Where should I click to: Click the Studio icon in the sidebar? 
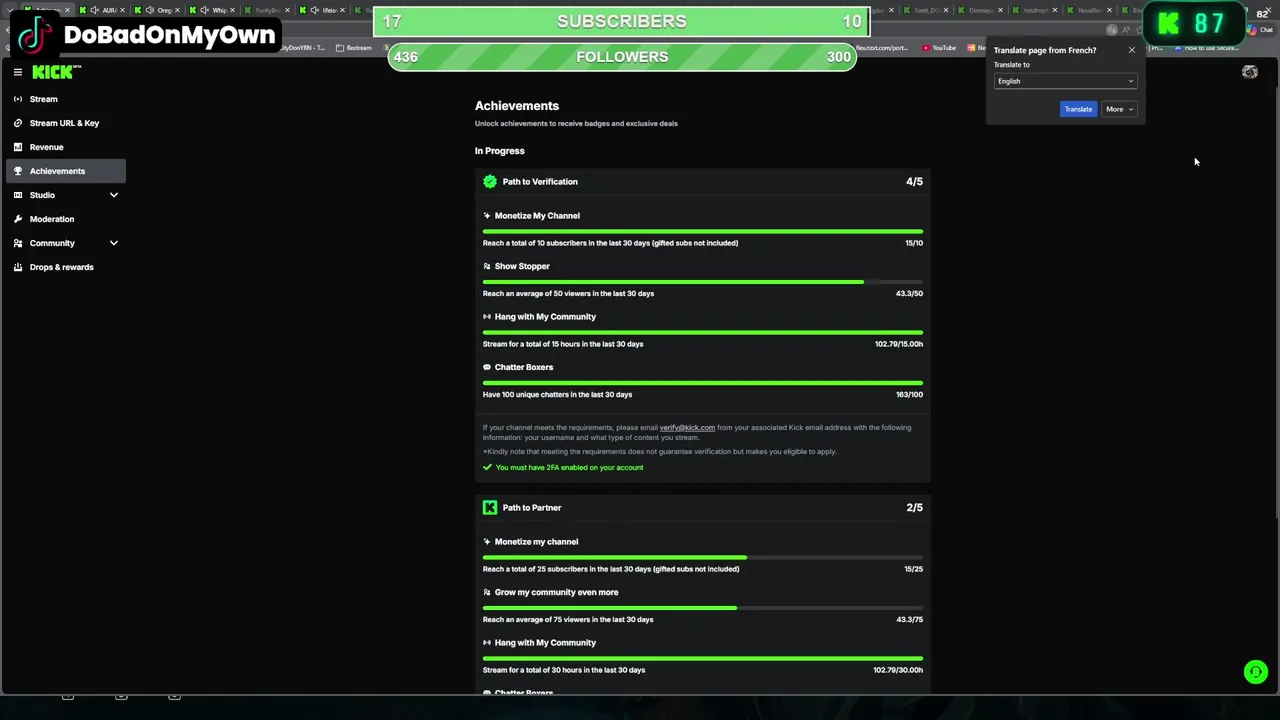point(18,195)
